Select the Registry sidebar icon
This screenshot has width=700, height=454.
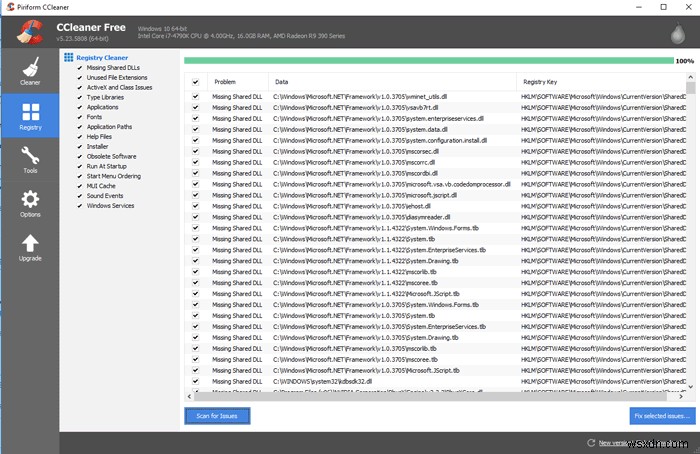(30, 116)
